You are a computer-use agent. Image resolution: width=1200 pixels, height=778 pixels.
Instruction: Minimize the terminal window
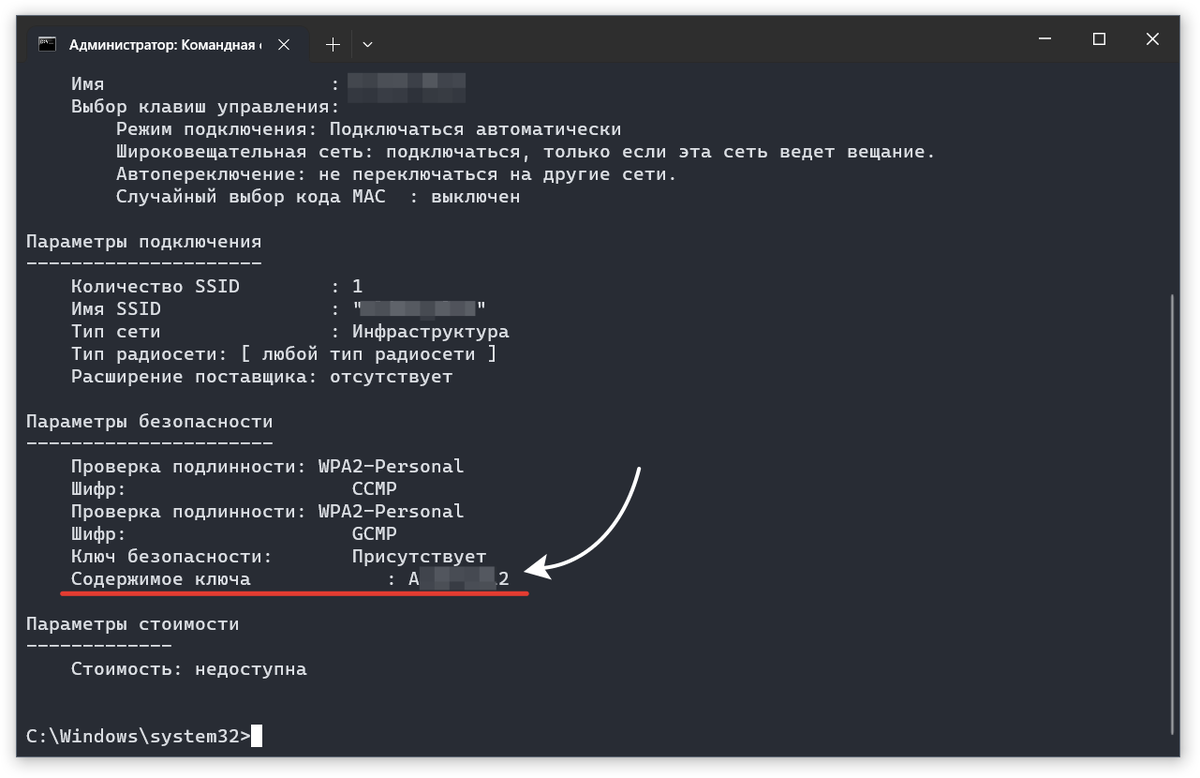[1045, 39]
